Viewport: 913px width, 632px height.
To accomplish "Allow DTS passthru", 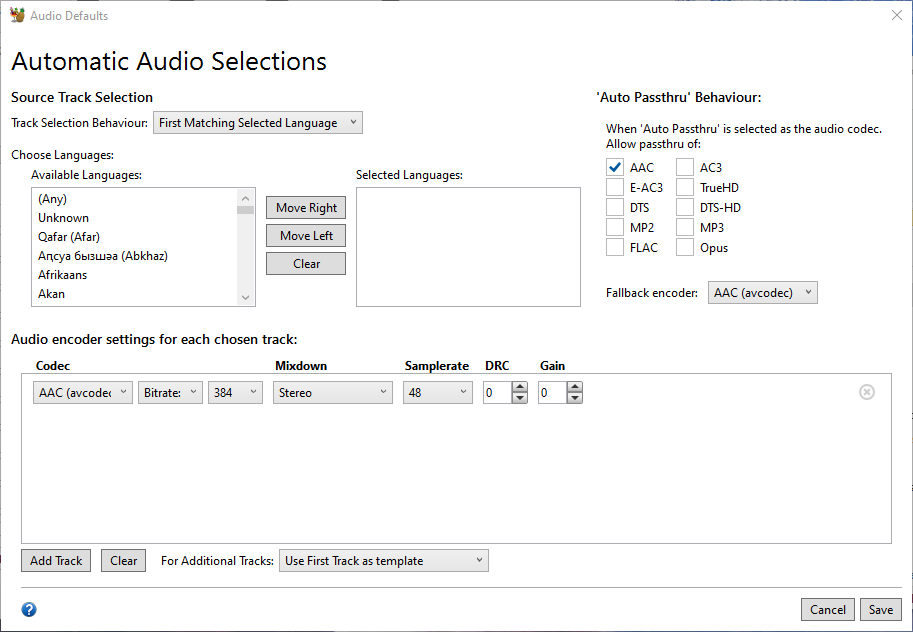I will point(615,207).
